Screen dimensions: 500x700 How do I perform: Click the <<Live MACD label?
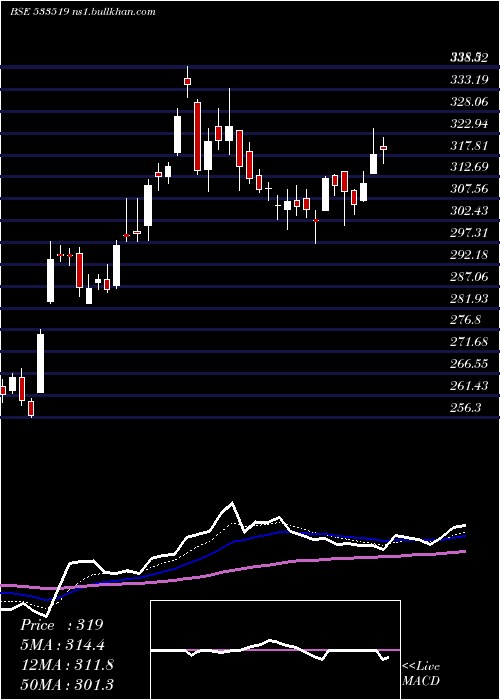coord(421,674)
